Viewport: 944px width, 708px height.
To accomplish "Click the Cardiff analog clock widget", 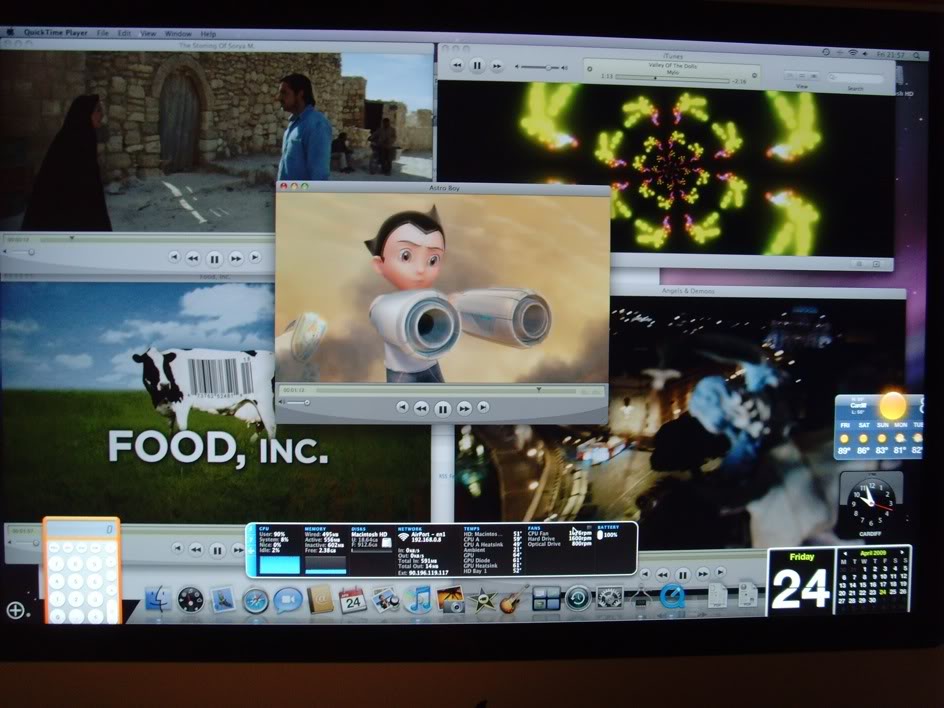I will point(871,503).
